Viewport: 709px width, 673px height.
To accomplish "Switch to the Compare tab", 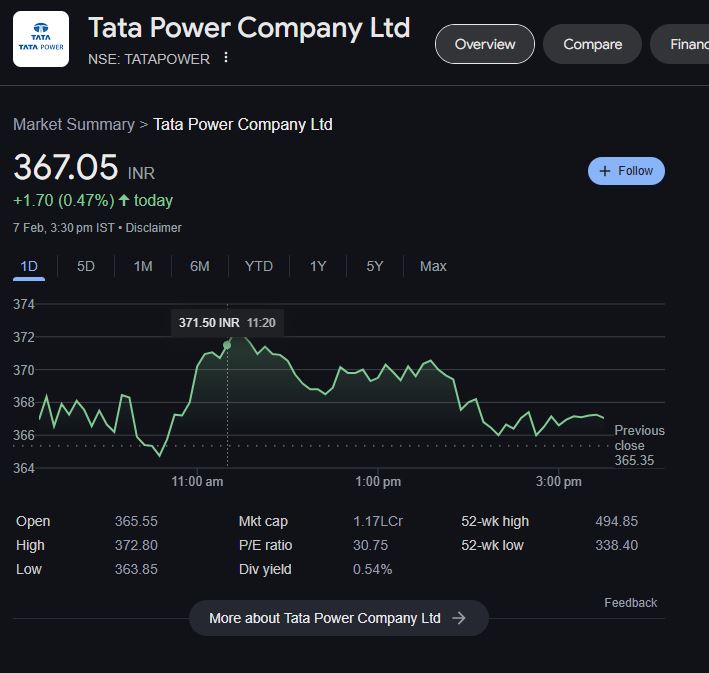I will pyautogui.click(x=592, y=44).
